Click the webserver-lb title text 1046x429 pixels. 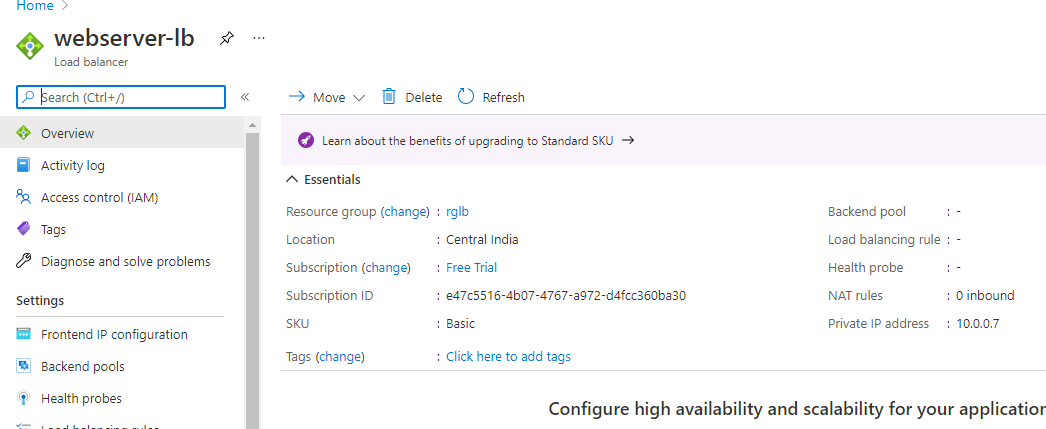click(124, 38)
